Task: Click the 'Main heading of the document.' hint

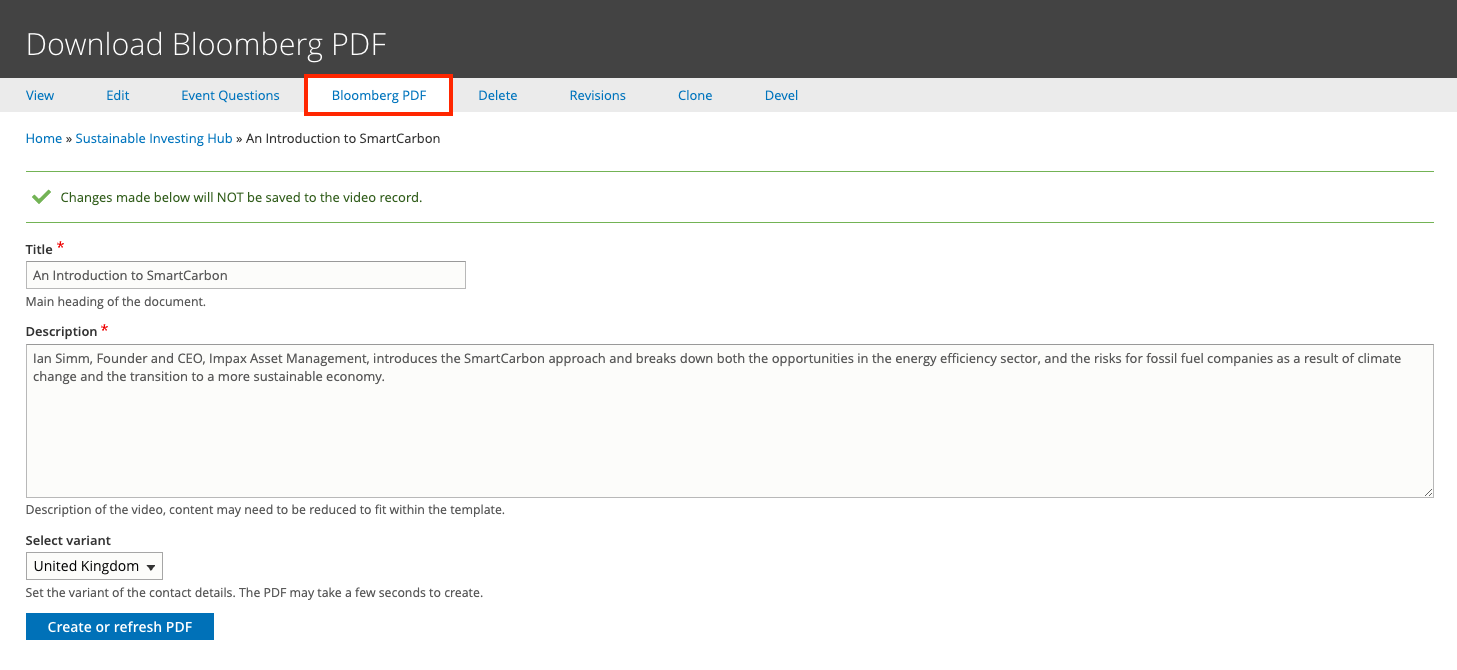Action: click(x=116, y=301)
